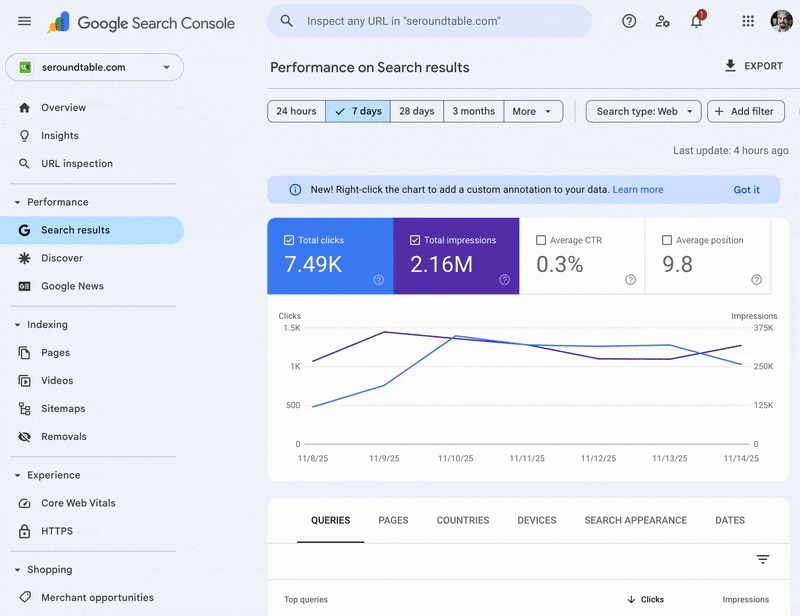Open the navigation hamburger menu
The width and height of the screenshot is (800, 616).
click(25, 21)
